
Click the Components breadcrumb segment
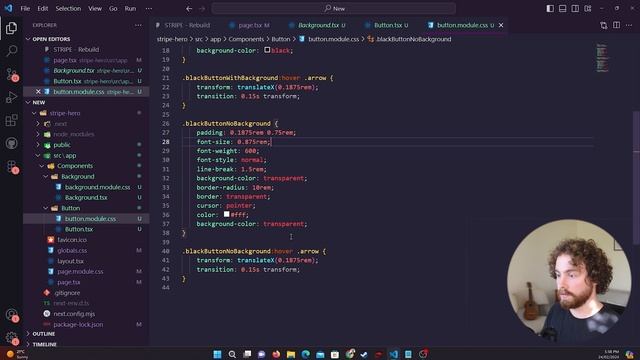point(246,39)
